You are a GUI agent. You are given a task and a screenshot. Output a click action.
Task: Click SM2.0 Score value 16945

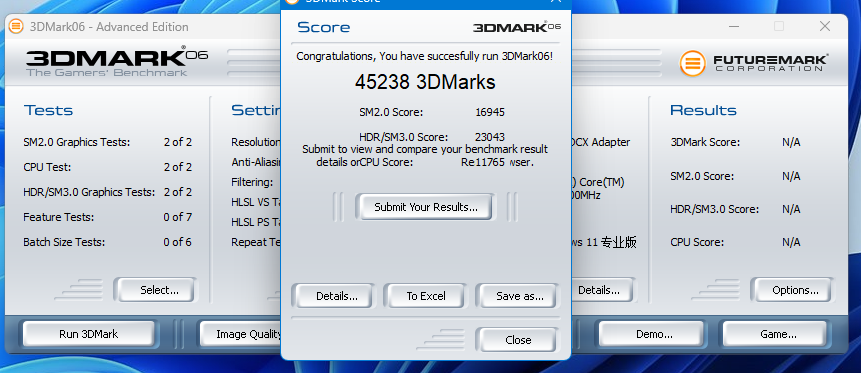(490, 112)
